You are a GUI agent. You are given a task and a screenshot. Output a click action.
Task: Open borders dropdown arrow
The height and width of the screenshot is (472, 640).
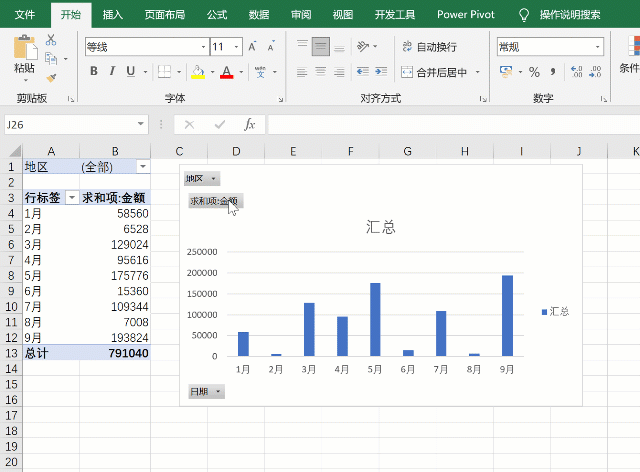coord(179,72)
